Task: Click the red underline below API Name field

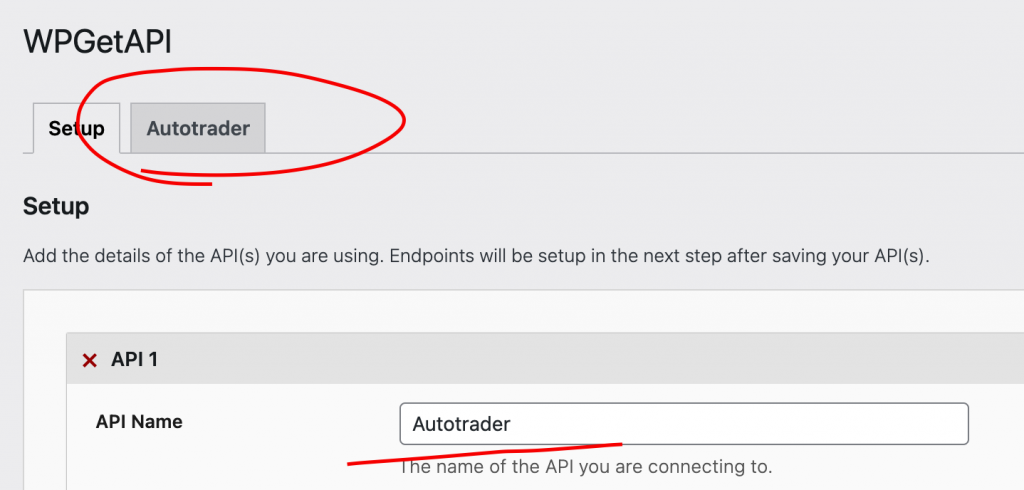Action: [484, 453]
